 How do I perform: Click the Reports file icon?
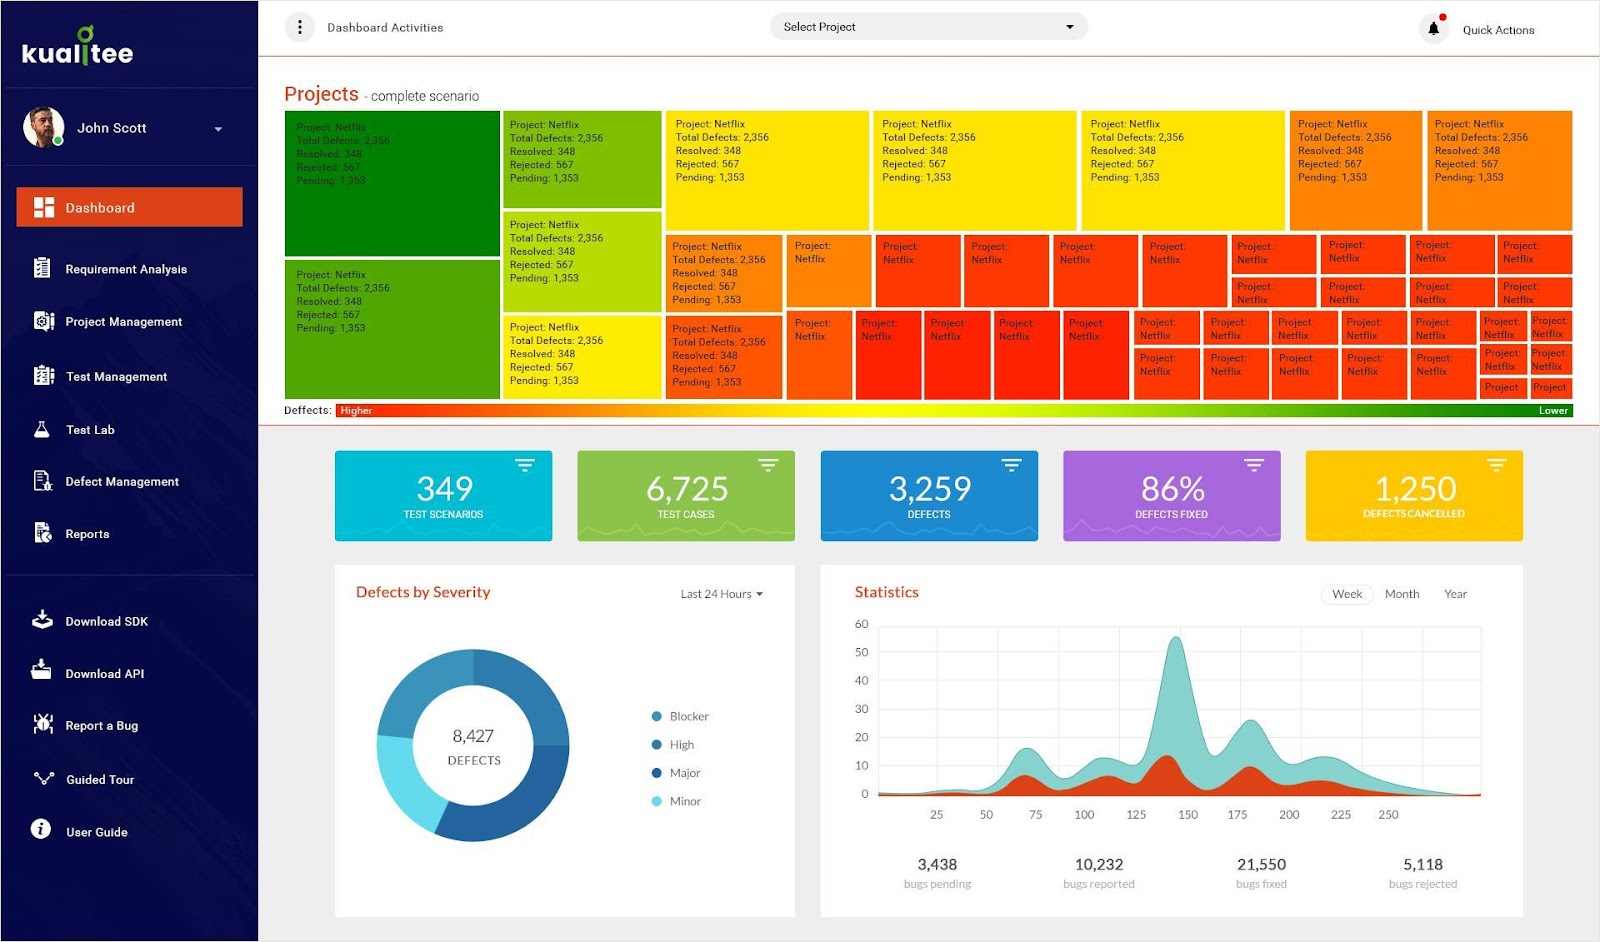click(43, 533)
